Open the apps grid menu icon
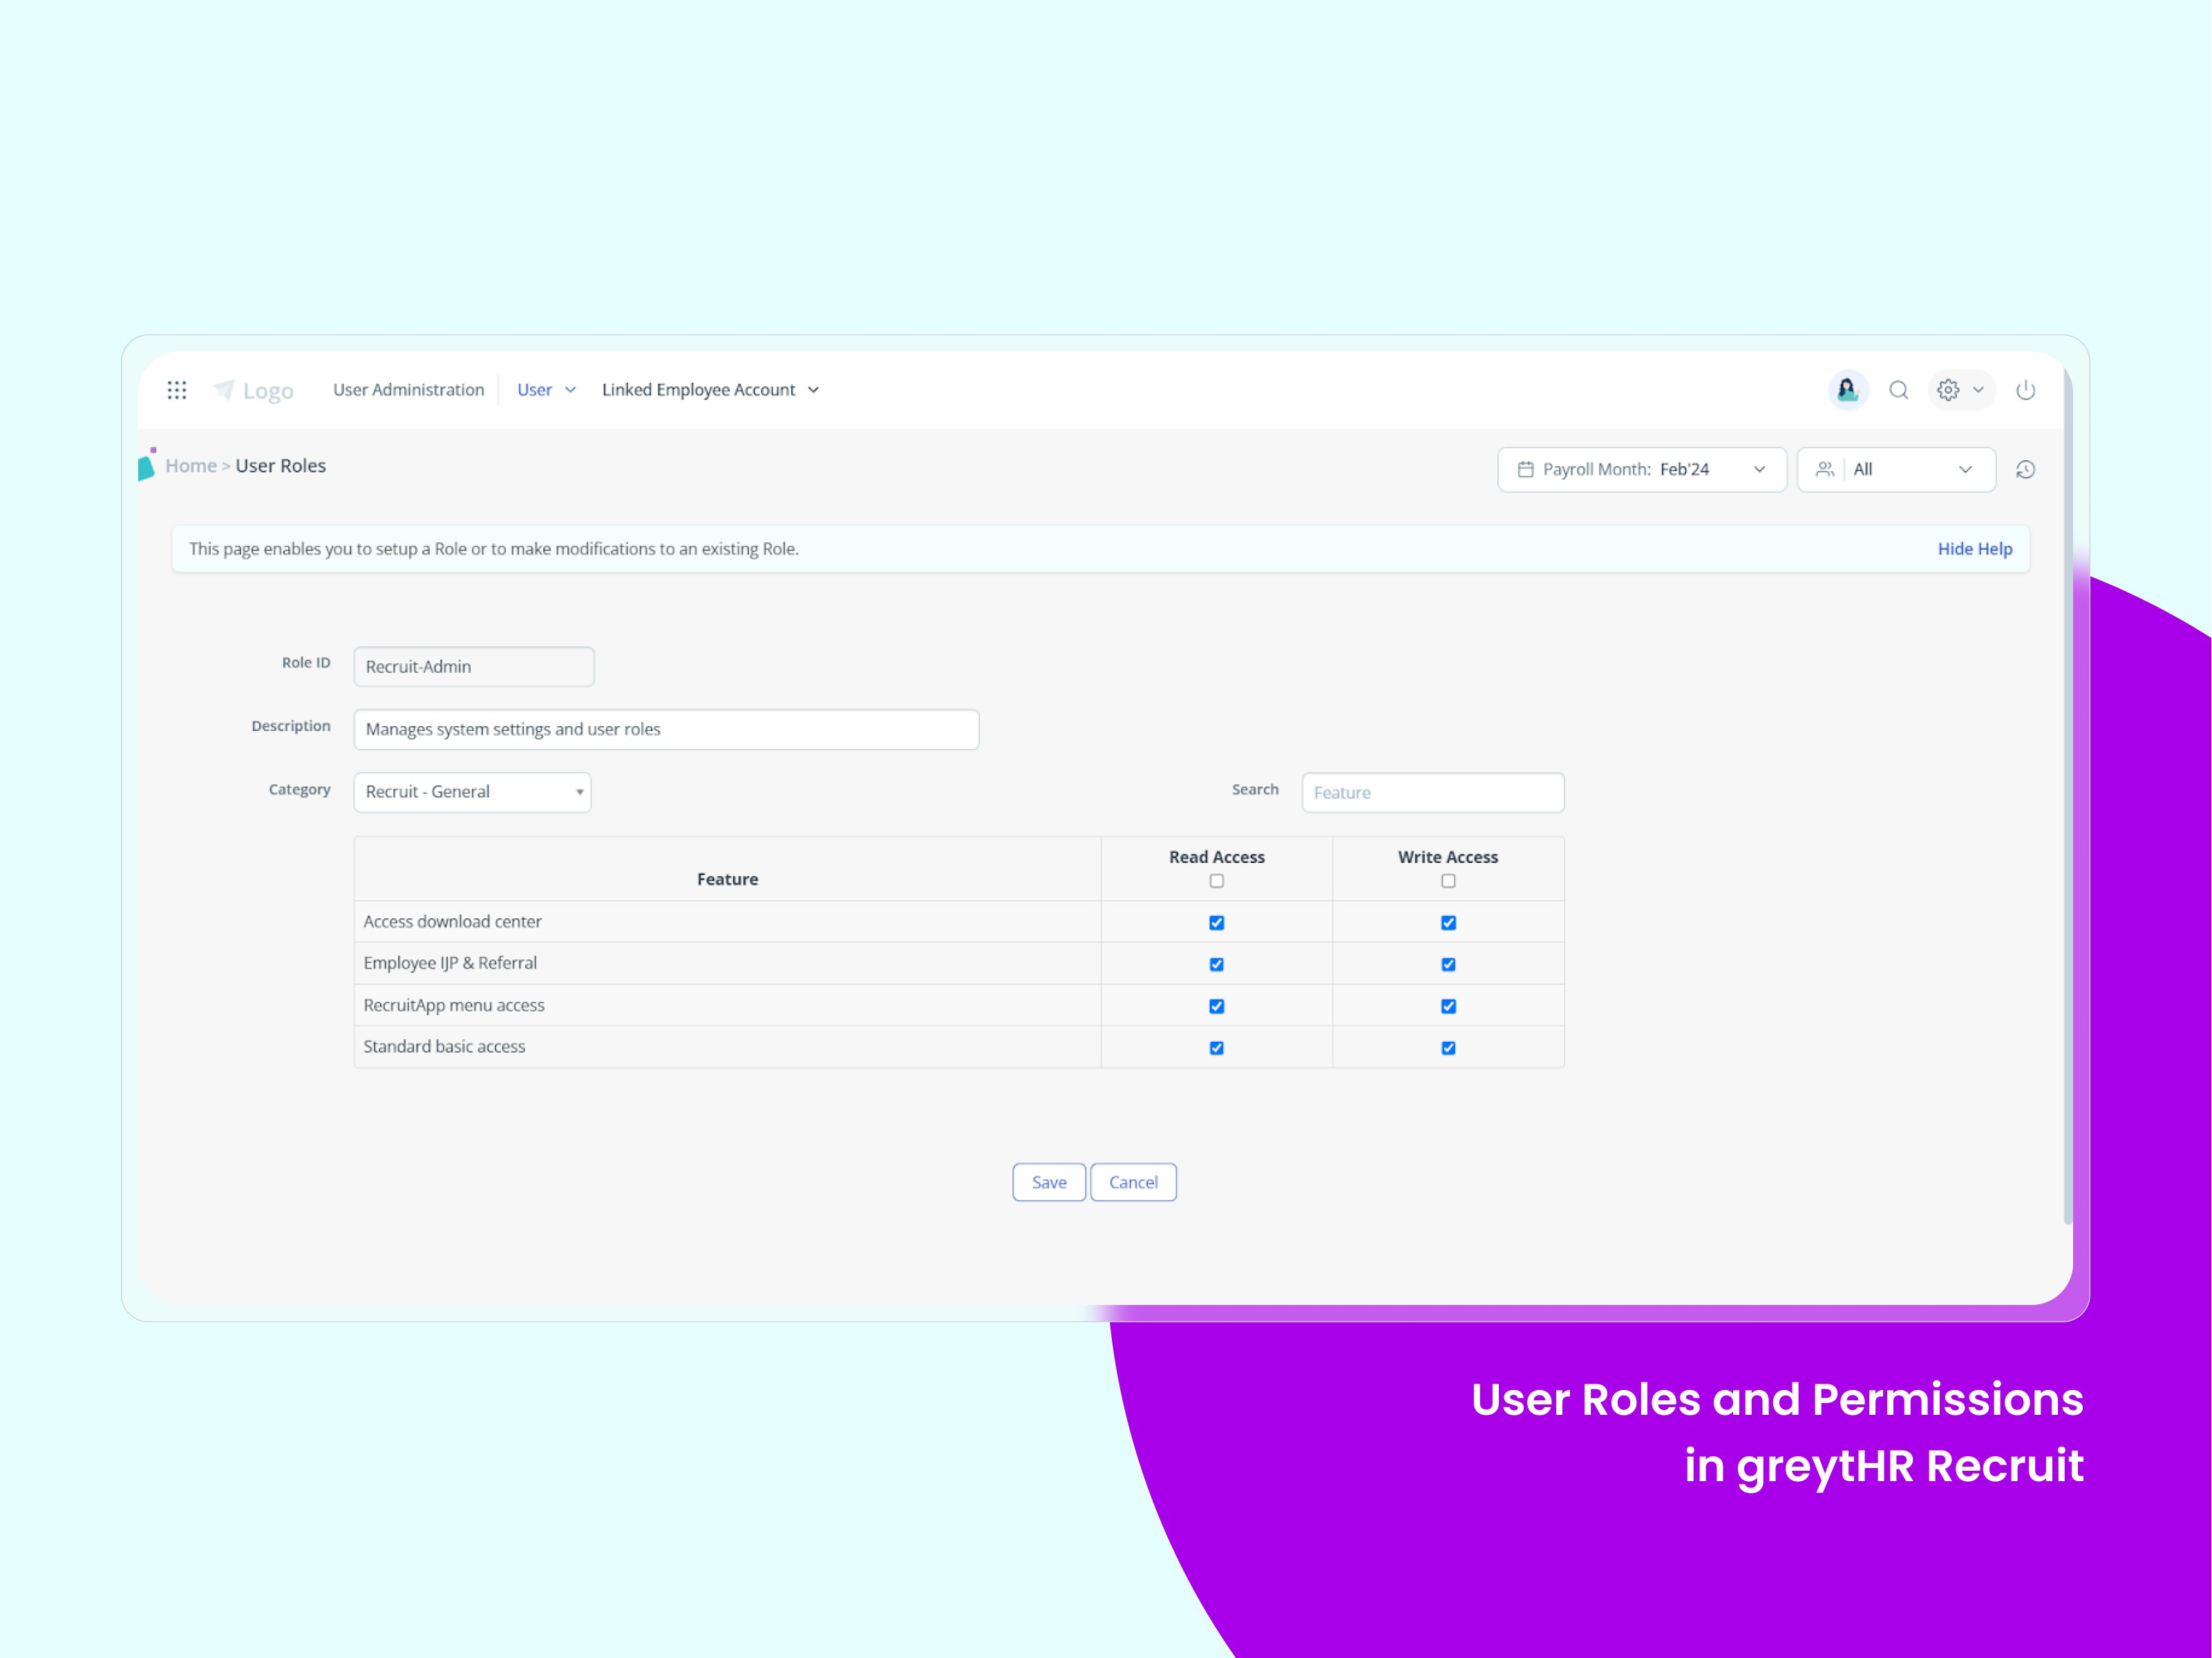The width and height of the screenshot is (2212, 1658). pyautogui.click(x=177, y=390)
